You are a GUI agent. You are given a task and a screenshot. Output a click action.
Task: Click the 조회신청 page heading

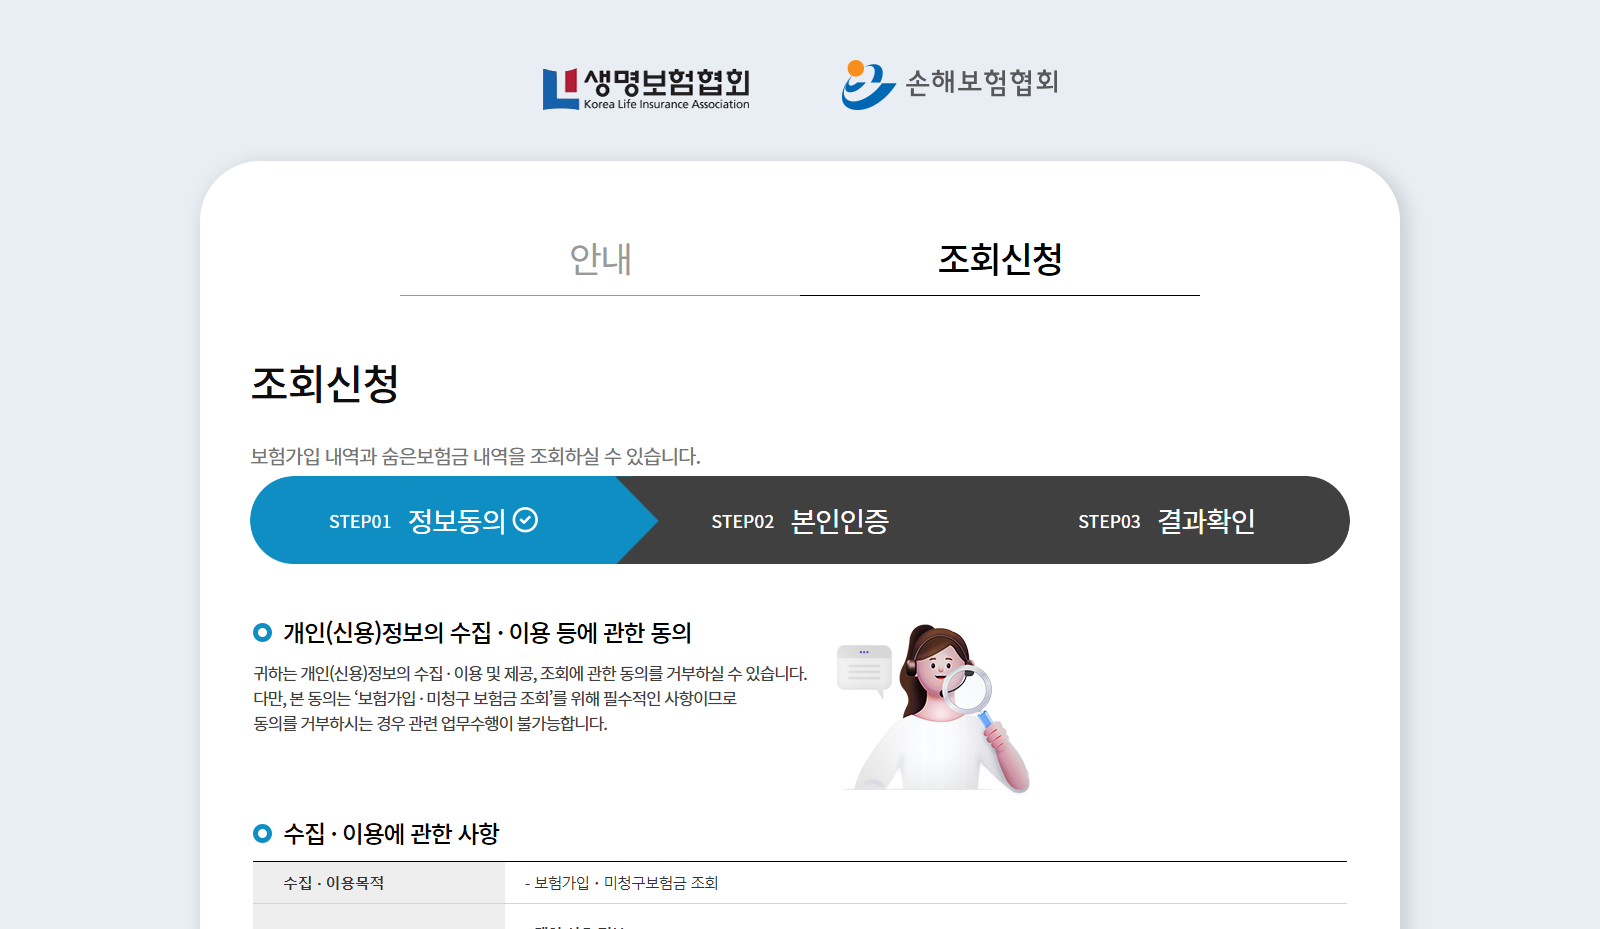point(325,383)
